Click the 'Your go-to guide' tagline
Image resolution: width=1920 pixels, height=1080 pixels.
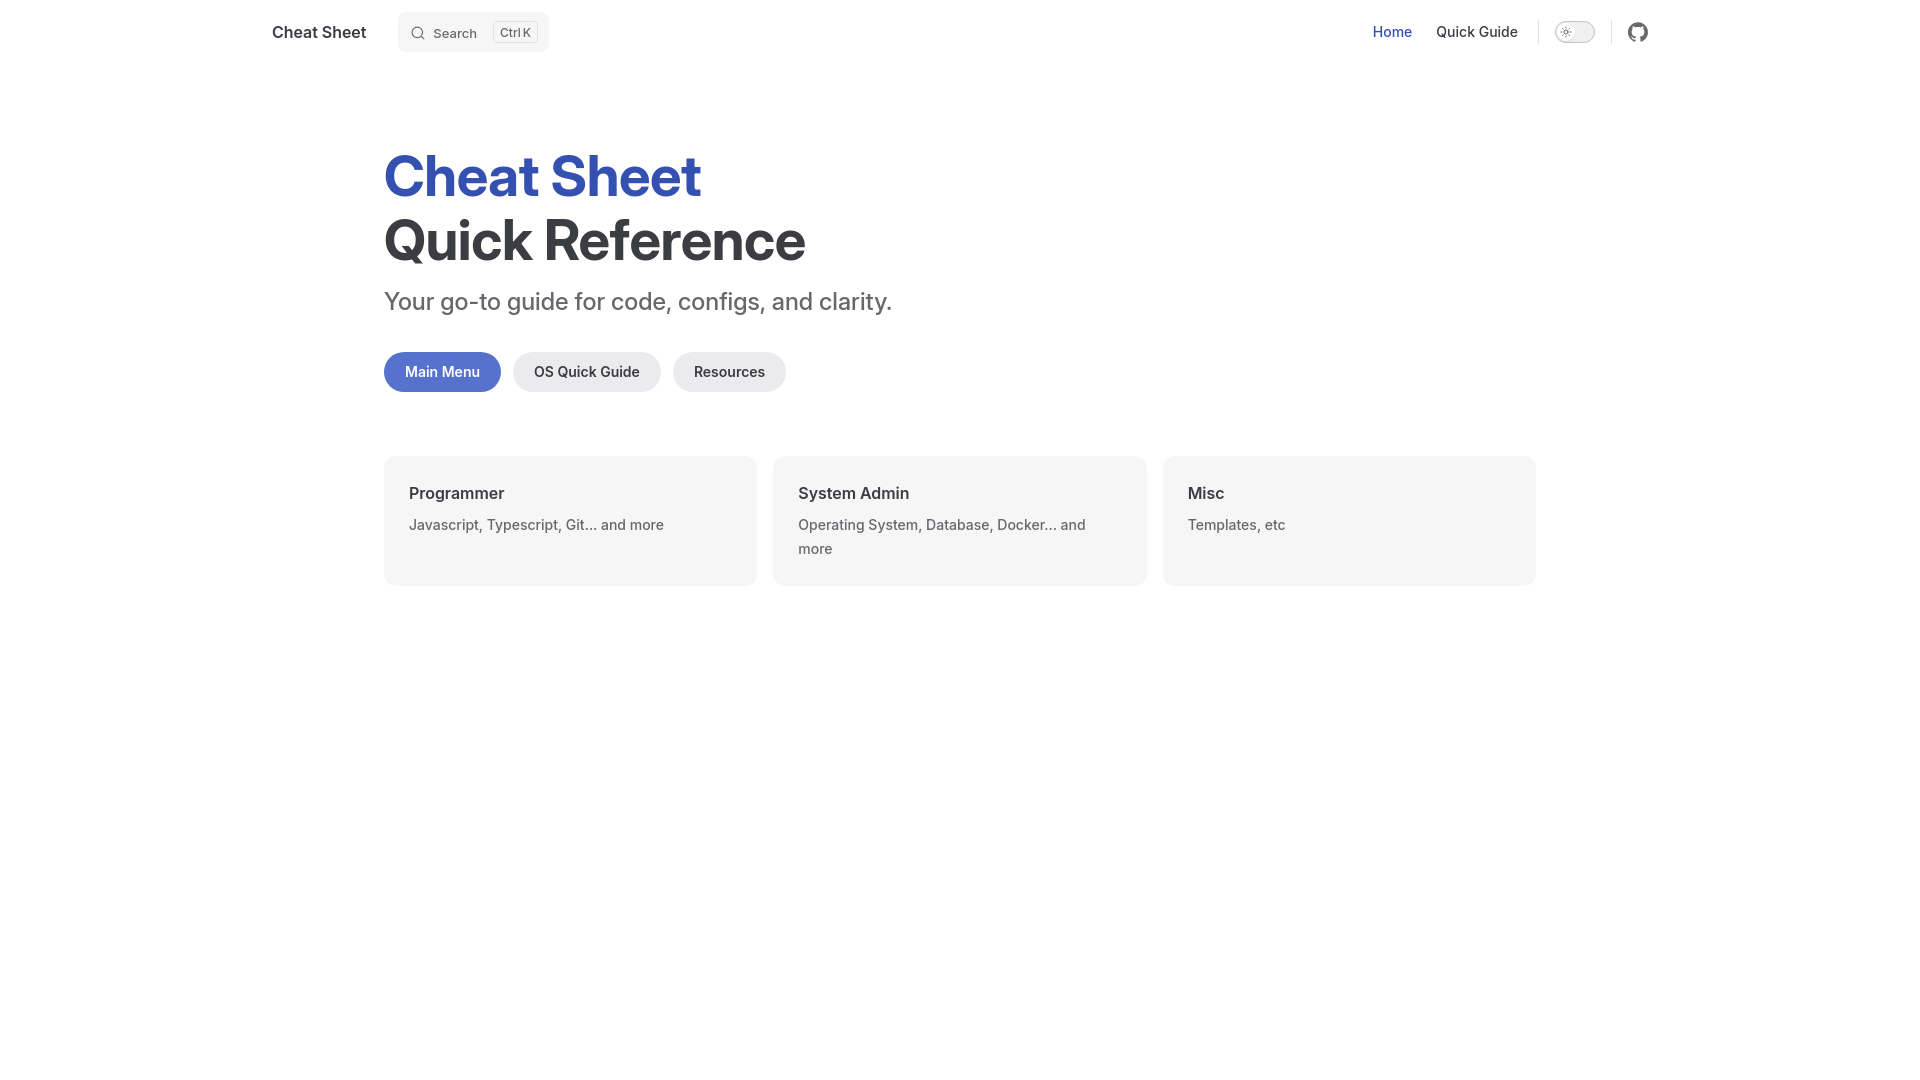637,302
